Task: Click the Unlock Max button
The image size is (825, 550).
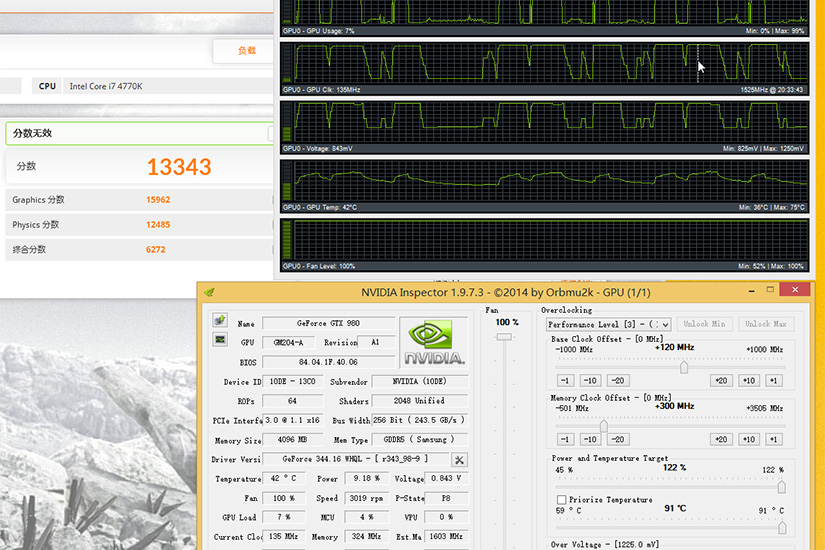Action: click(x=766, y=324)
